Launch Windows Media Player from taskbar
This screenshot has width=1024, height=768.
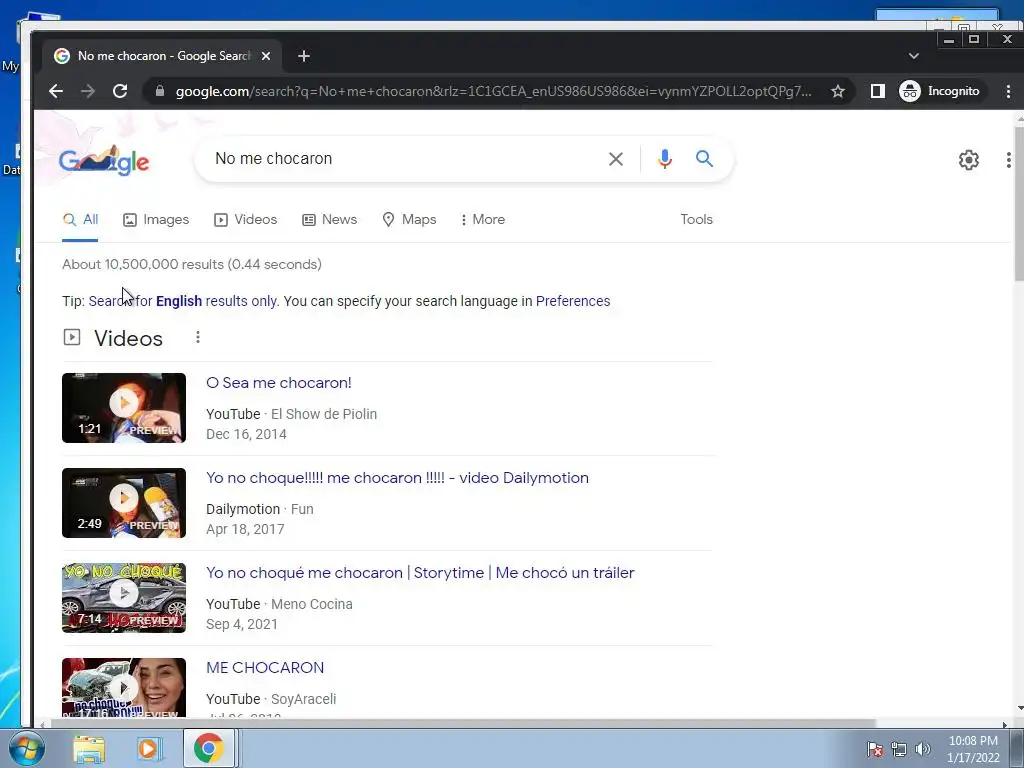point(149,749)
